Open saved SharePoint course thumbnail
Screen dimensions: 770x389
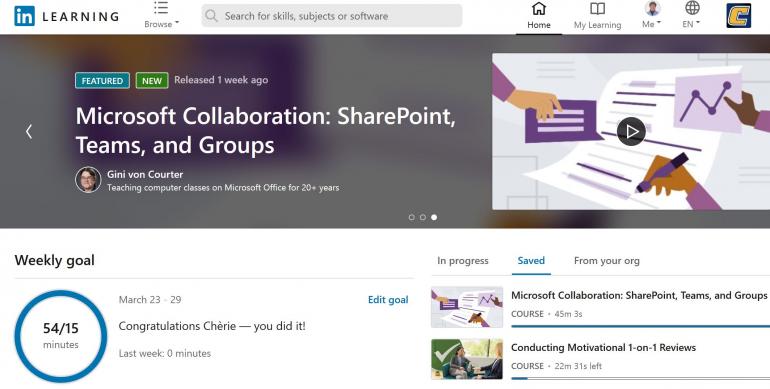pos(467,307)
